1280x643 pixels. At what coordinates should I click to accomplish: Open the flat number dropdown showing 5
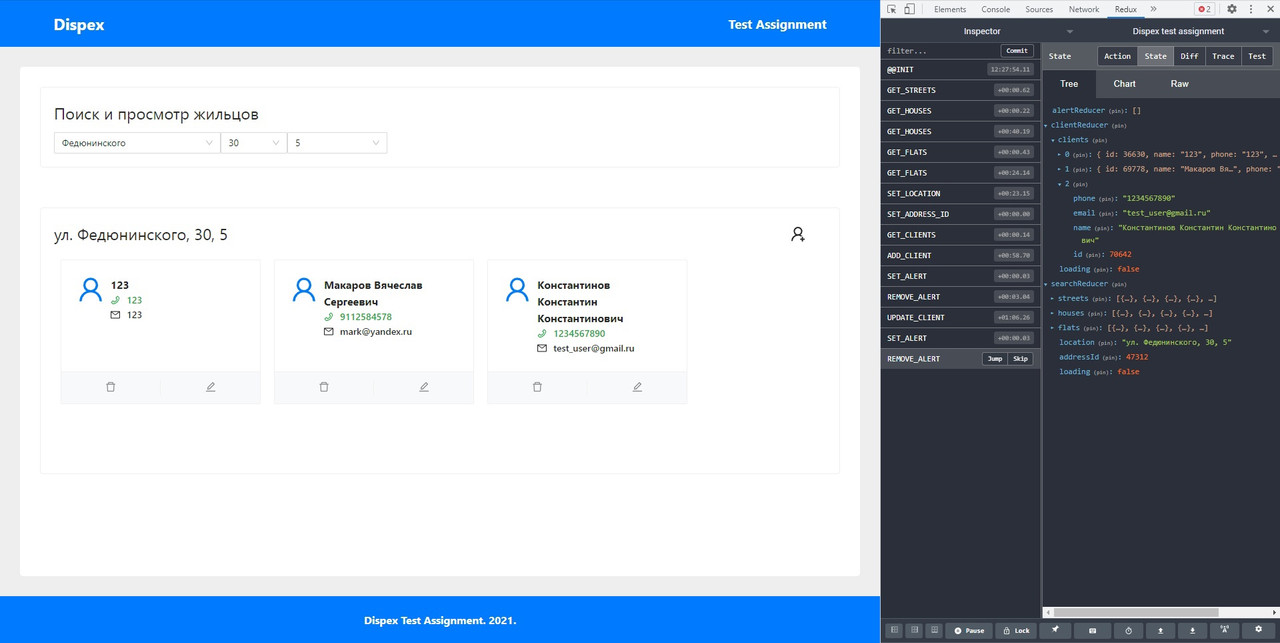tap(337, 143)
